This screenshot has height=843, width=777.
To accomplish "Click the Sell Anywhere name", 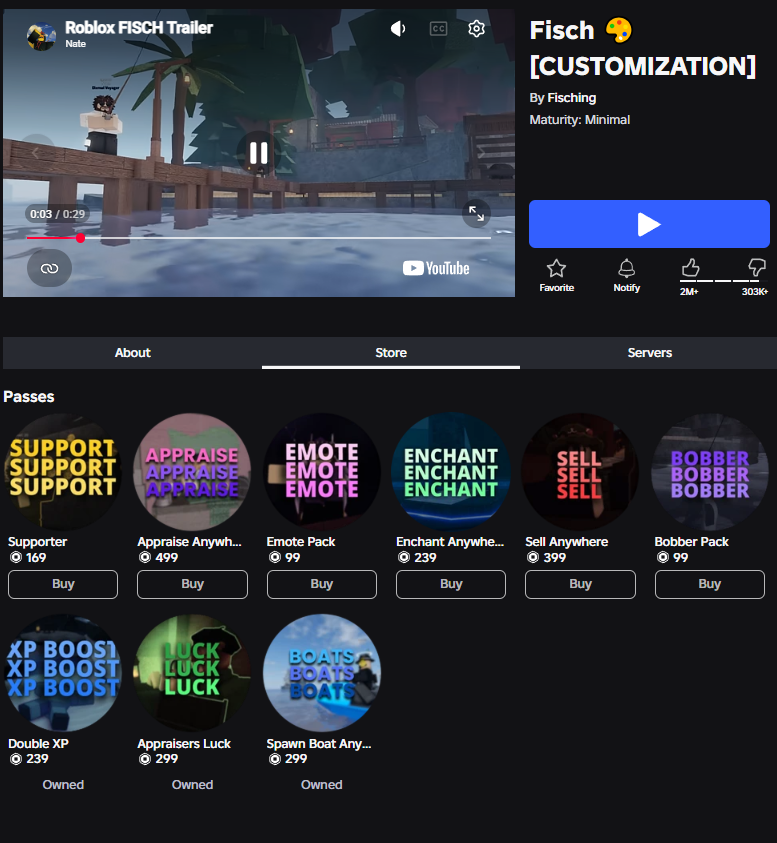I will click(566, 541).
